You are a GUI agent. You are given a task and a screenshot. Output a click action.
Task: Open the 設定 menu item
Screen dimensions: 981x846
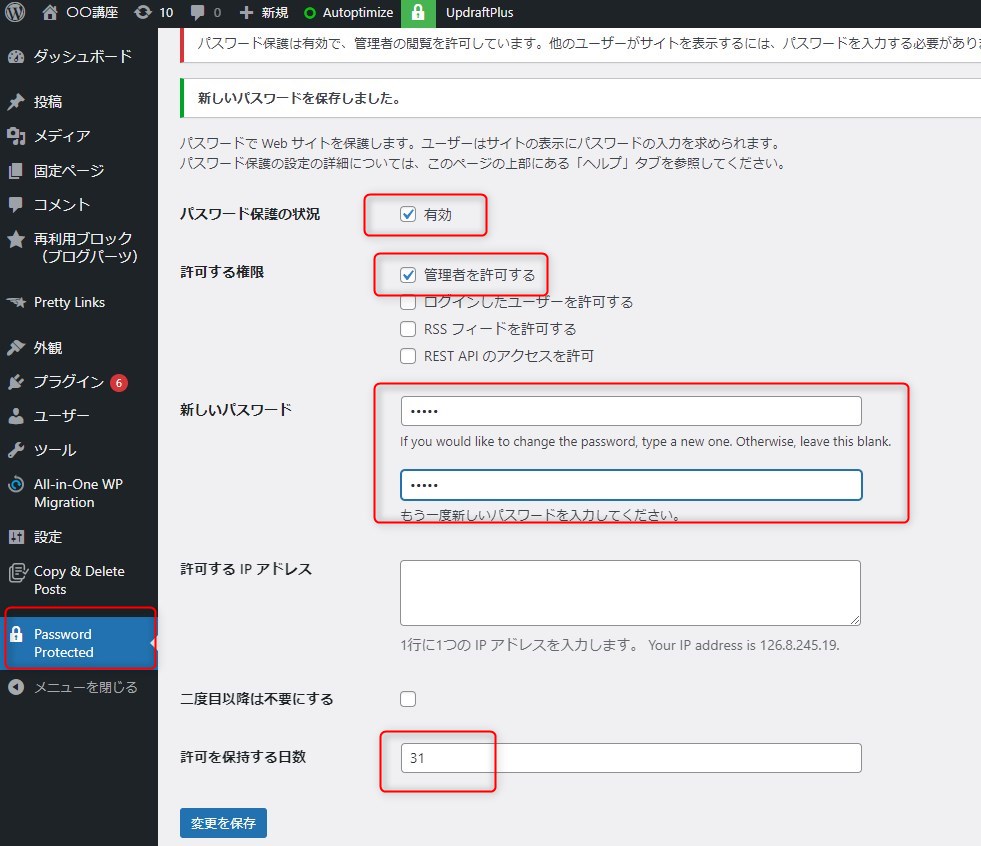point(48,537)
